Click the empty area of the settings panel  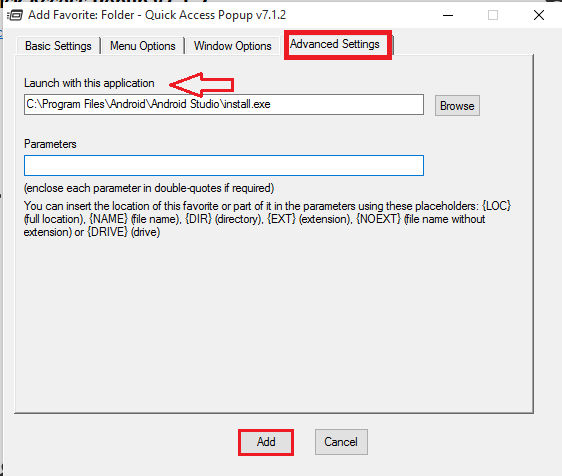pos(274,323)
